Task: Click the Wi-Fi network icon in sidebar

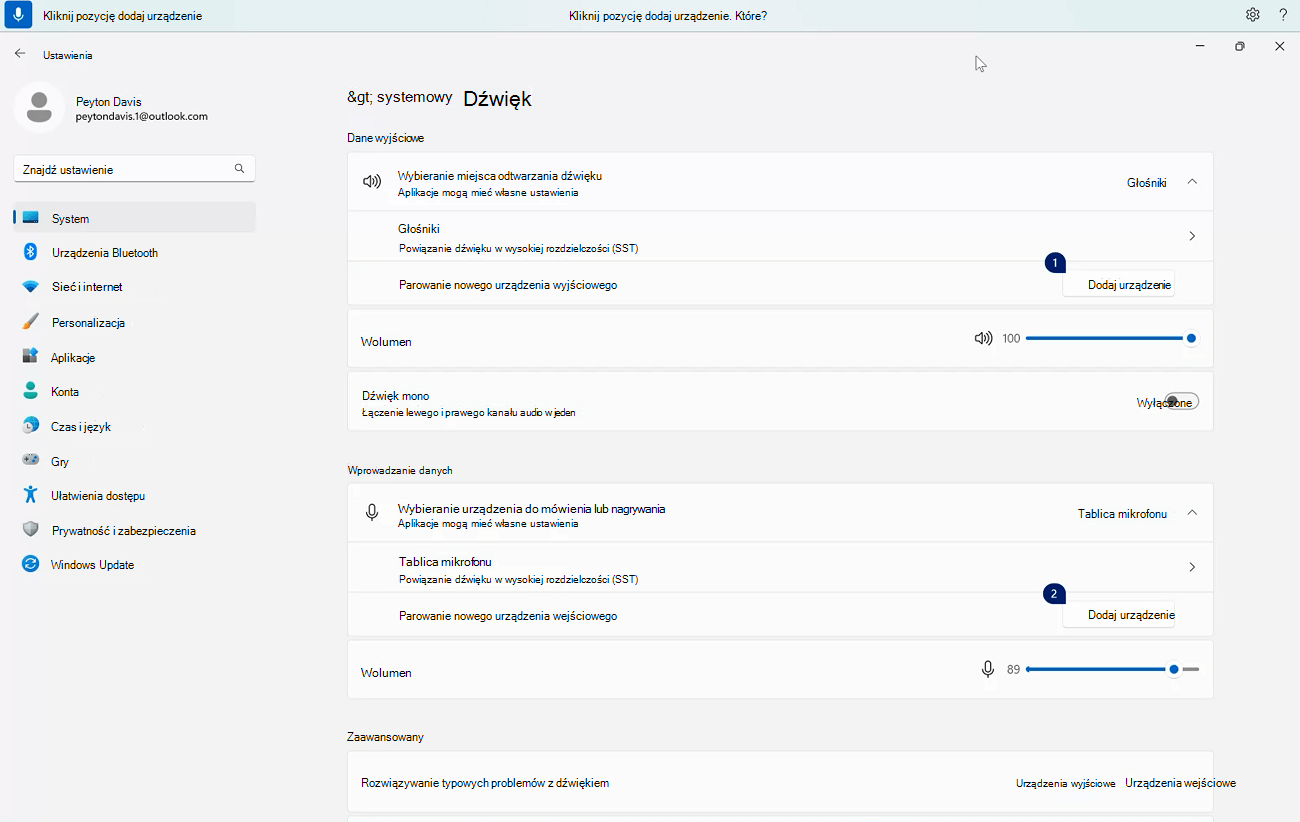Action: (x=31, y=287)
